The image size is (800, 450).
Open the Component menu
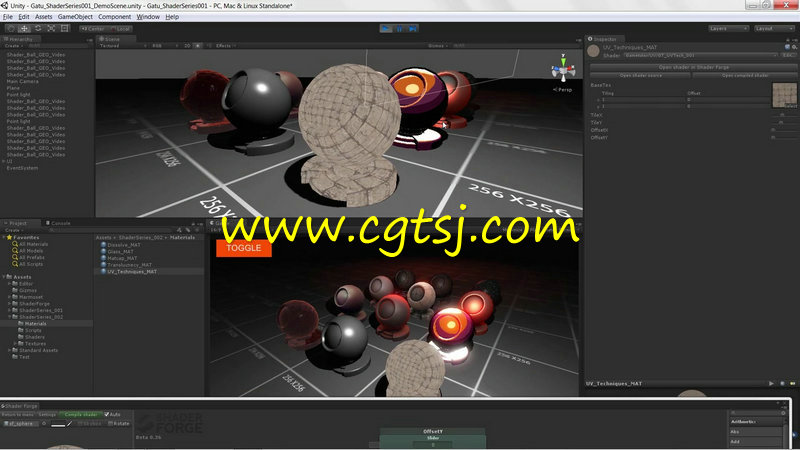point(115,17)
